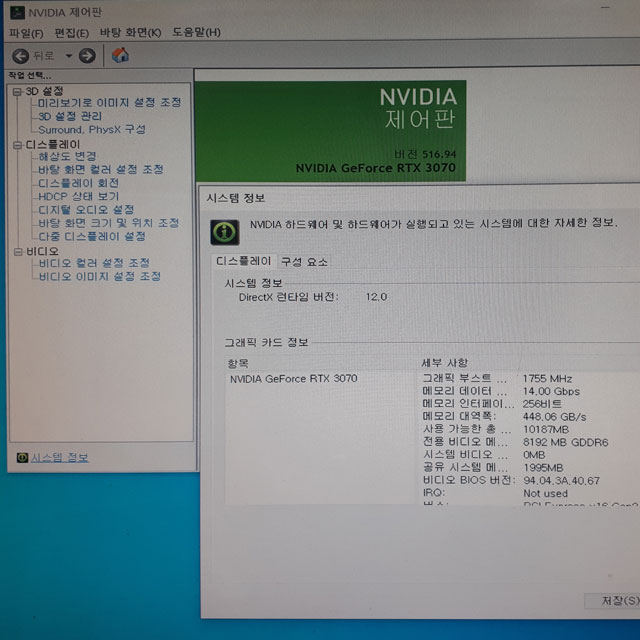Select 다중 디스플레이 설정
640x640 pixels.
point(92,236)
